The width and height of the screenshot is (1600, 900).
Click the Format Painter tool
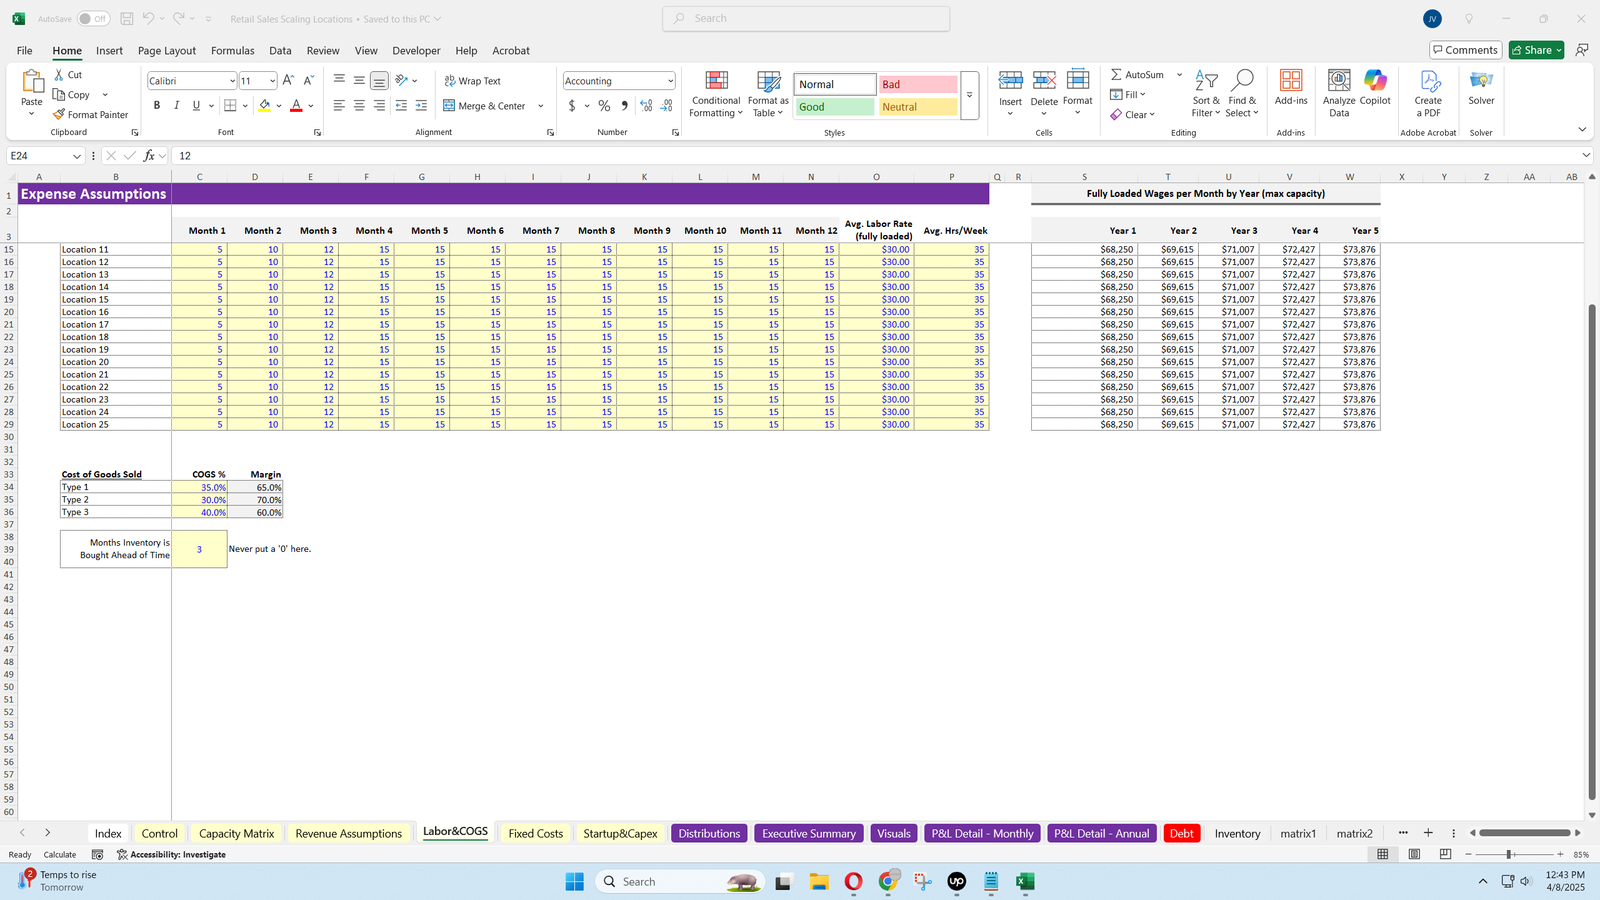tap(91, 115)
